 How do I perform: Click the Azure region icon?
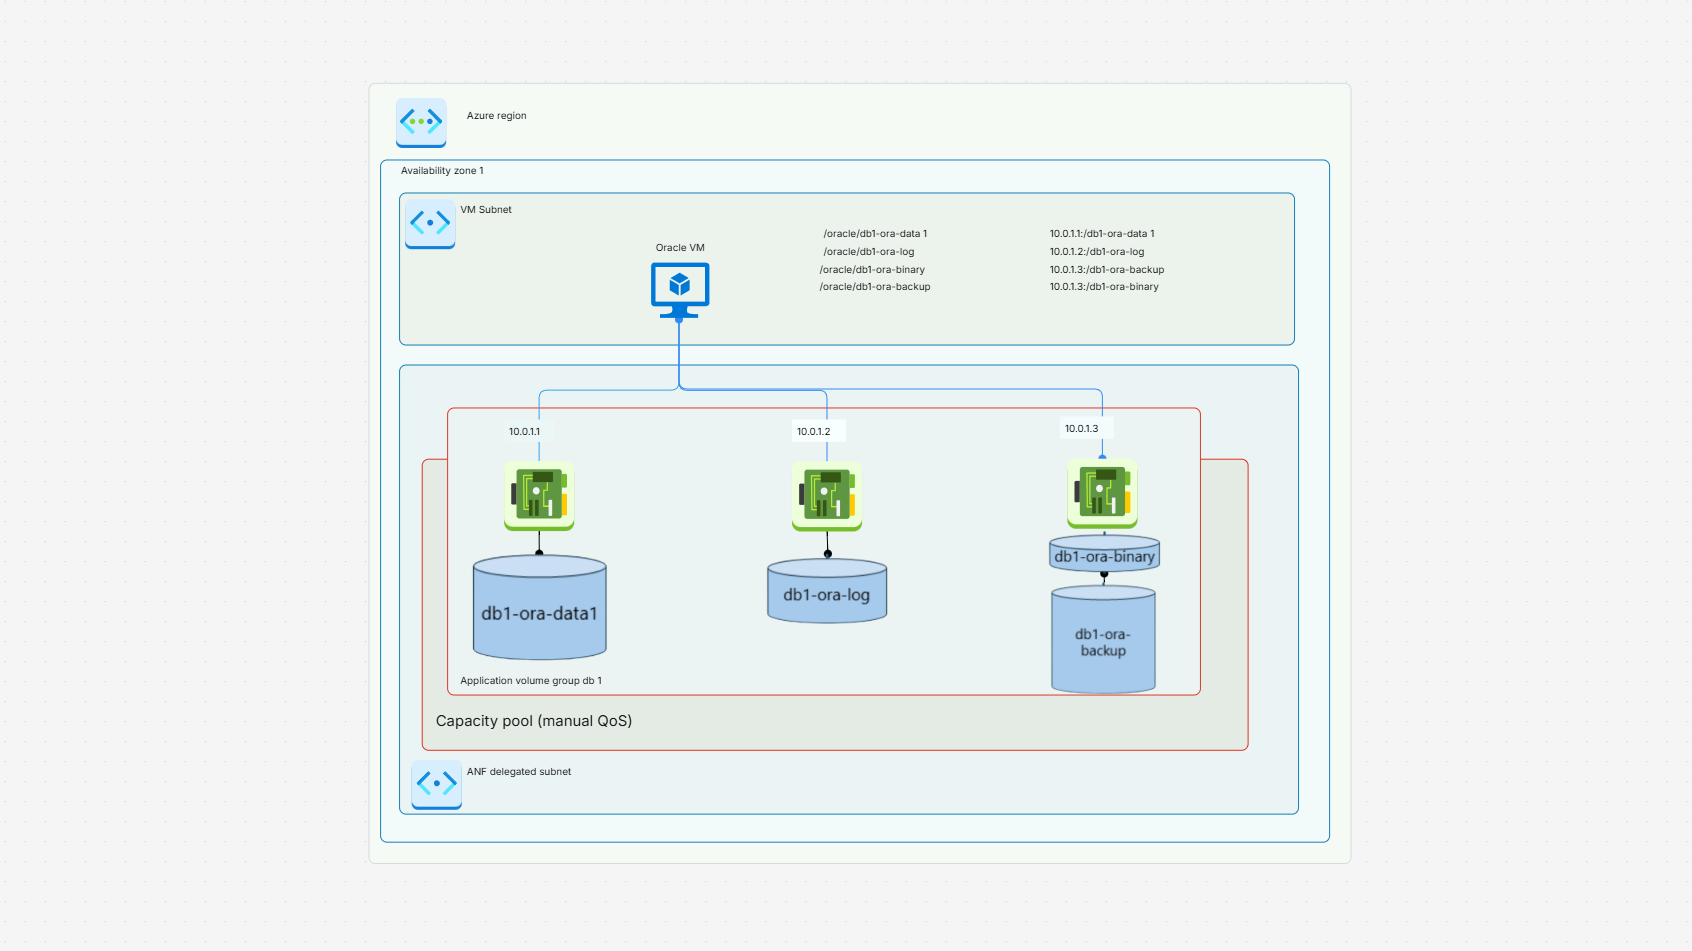click(420, 122)
